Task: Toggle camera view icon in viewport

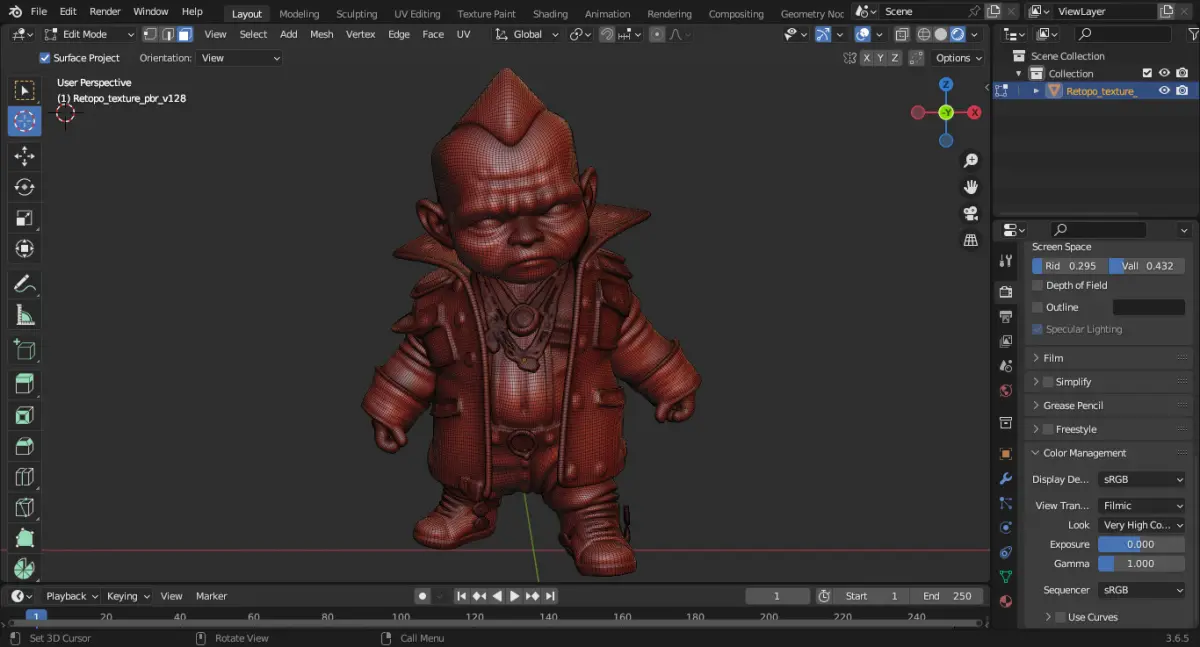Action: 970,214
